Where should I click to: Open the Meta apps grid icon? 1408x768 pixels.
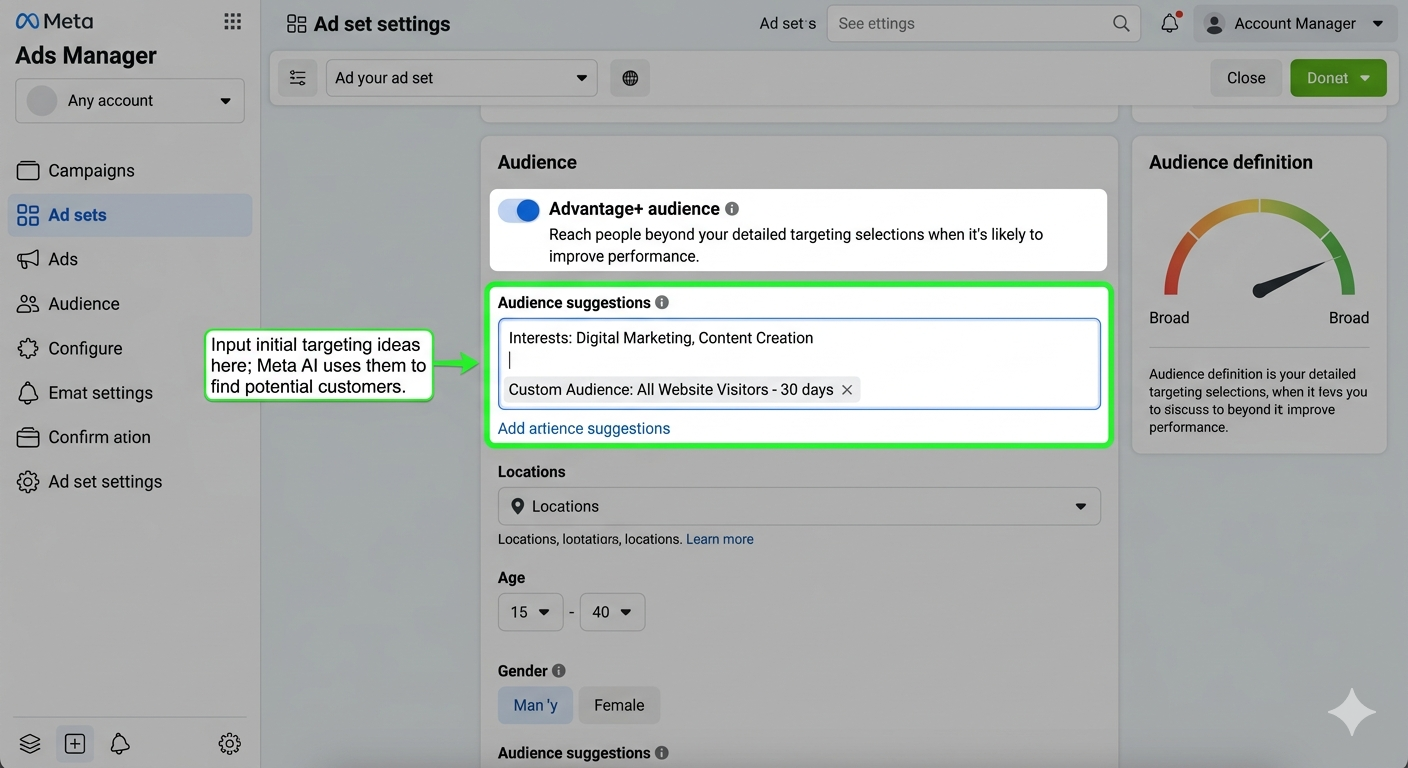(x=233, y=21)
